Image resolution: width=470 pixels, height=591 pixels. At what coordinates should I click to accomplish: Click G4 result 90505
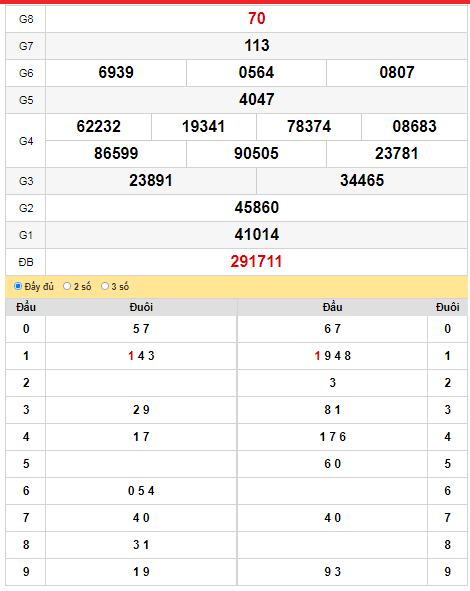click(x=256, y=153)
